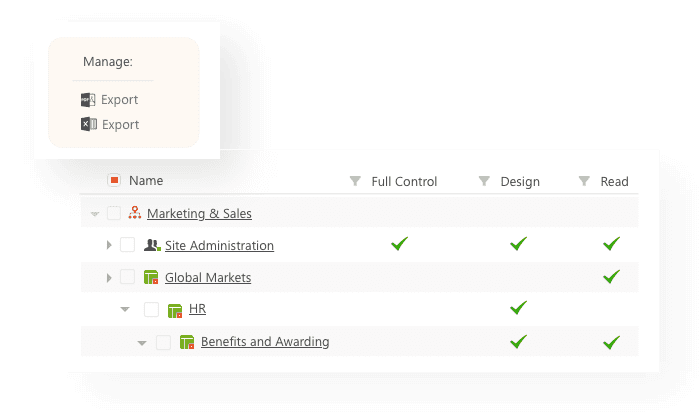The width and height of the screenshot is (700, 413).
Task: Open the Read column filter
Action: click(x=584, y=181)
